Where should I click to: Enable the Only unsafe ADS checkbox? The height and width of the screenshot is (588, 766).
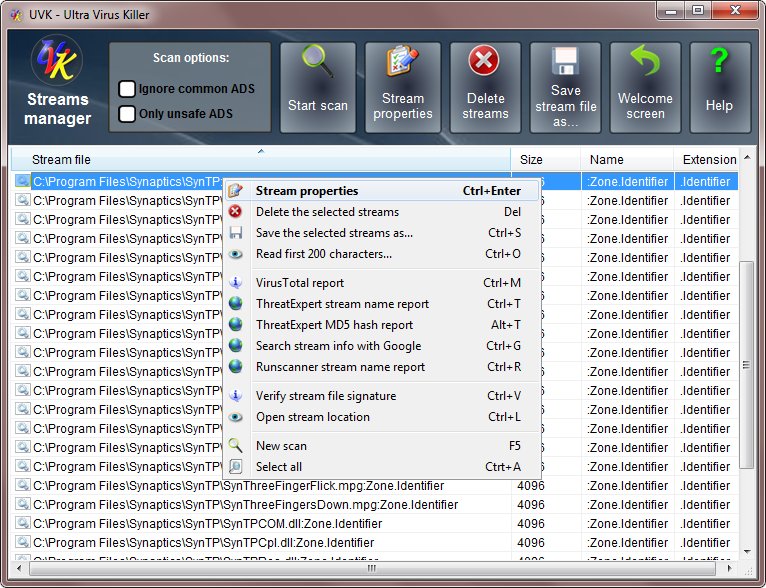pos(127,114)
